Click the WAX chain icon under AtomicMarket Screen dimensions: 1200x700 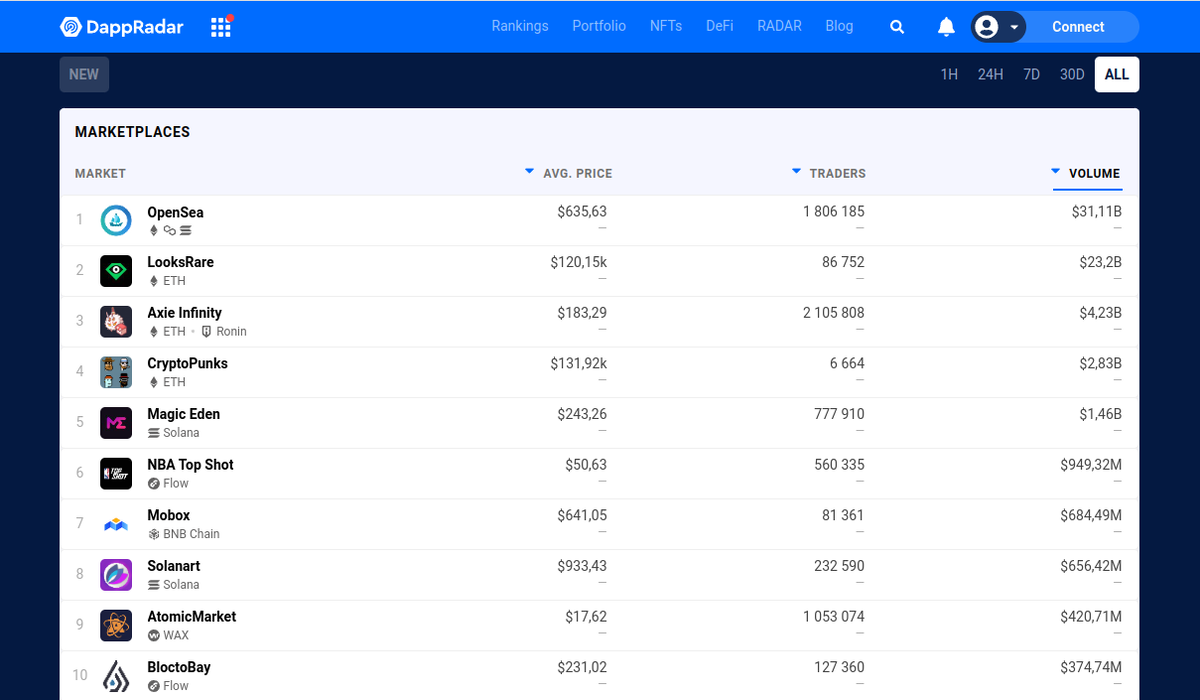click(x=152, y=635)
